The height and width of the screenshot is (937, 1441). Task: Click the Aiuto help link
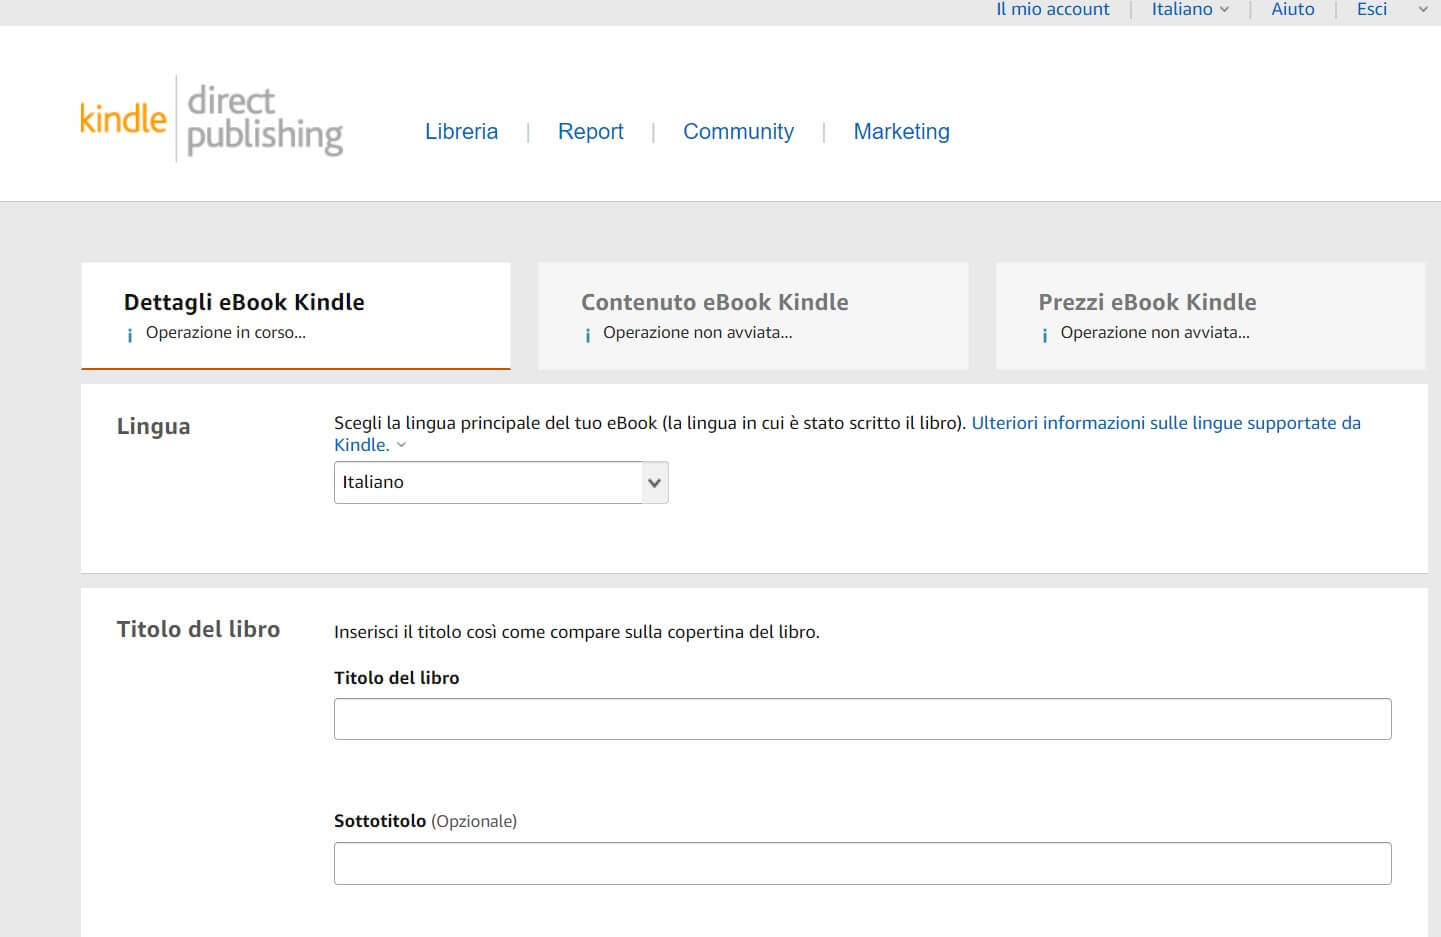1292,10
